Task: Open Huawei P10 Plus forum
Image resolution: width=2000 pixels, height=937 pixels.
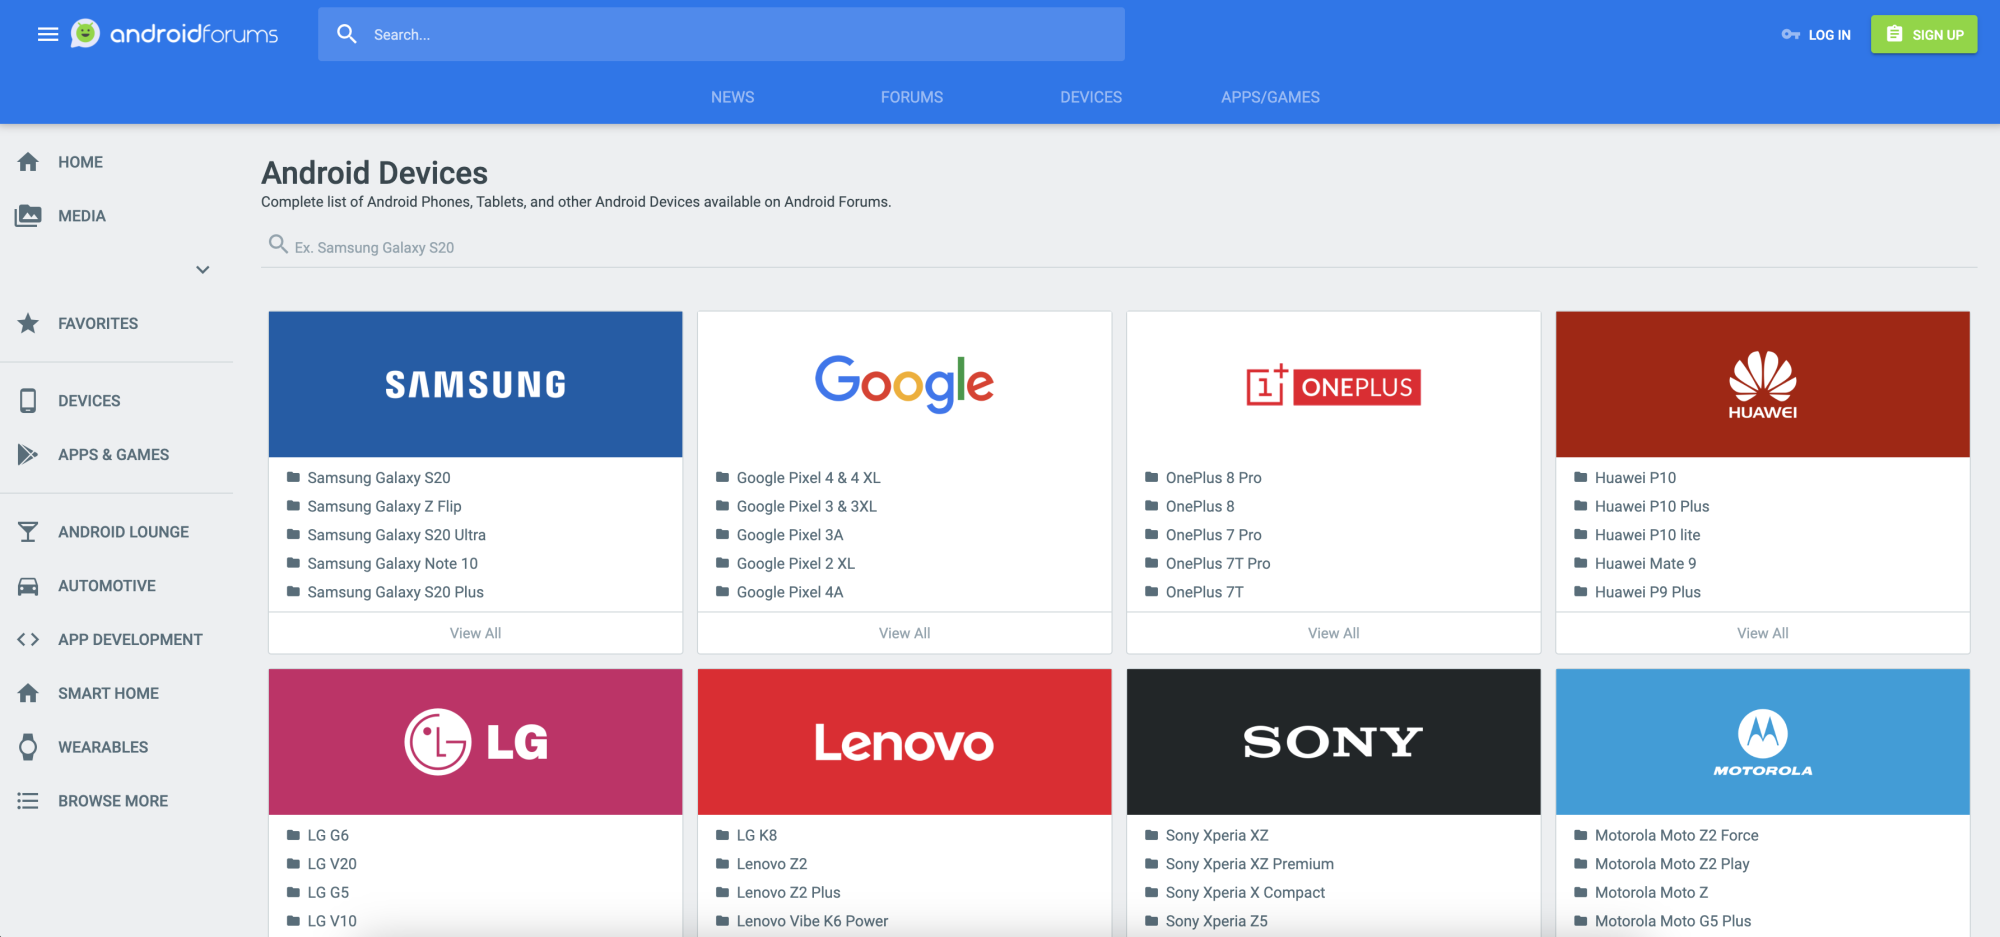Action: pyautogui.click(x=1652, y=506)
